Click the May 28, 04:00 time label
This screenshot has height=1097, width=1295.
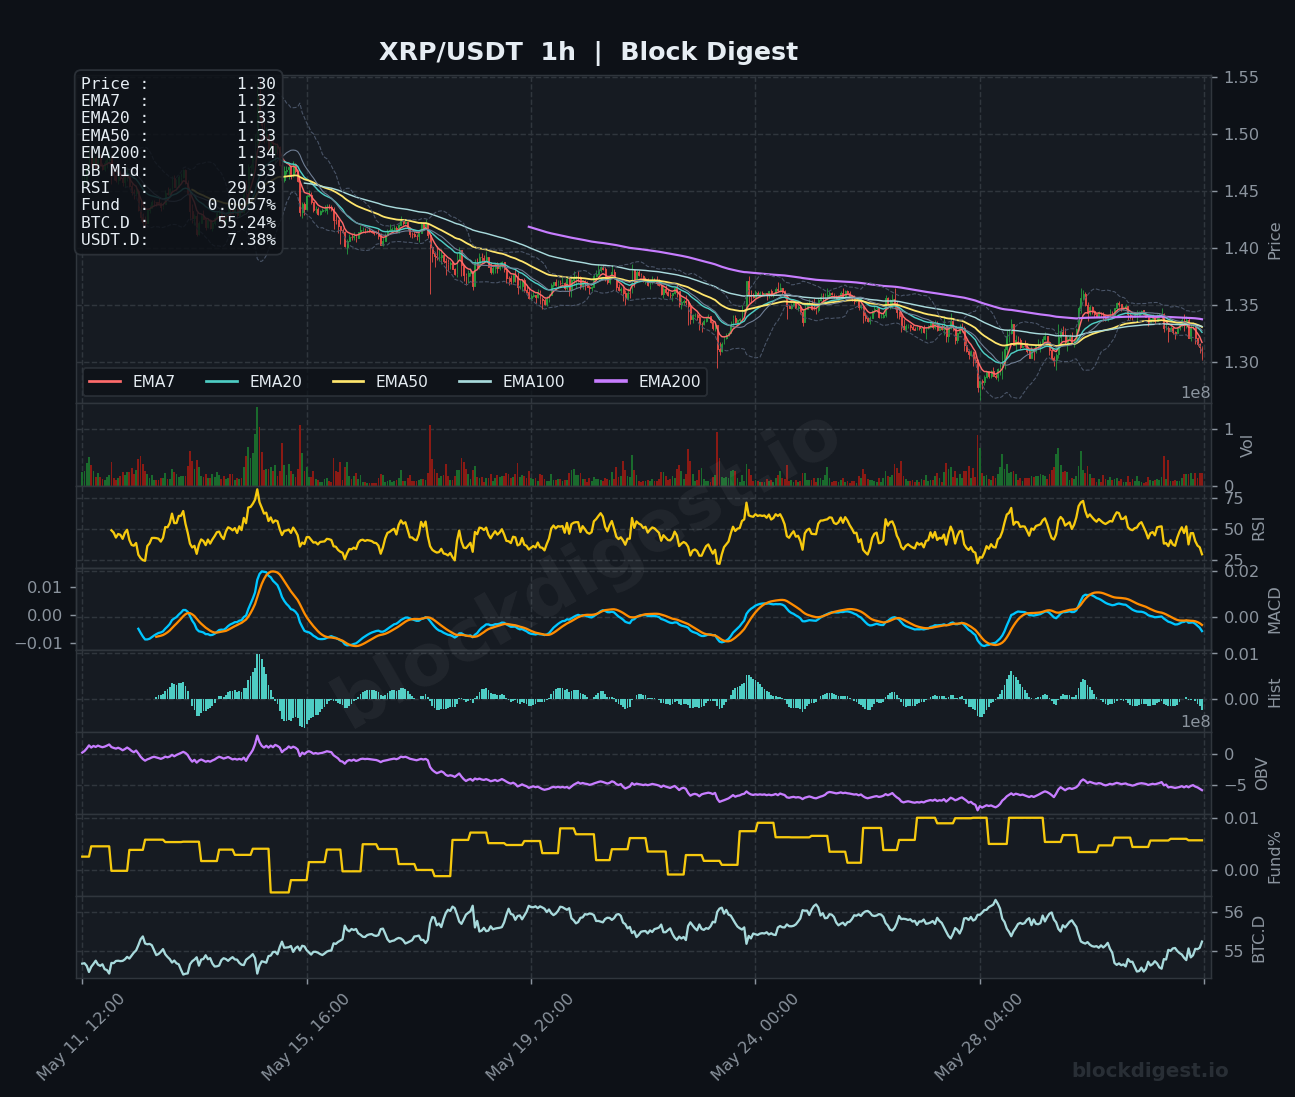tap(979, 1036)
